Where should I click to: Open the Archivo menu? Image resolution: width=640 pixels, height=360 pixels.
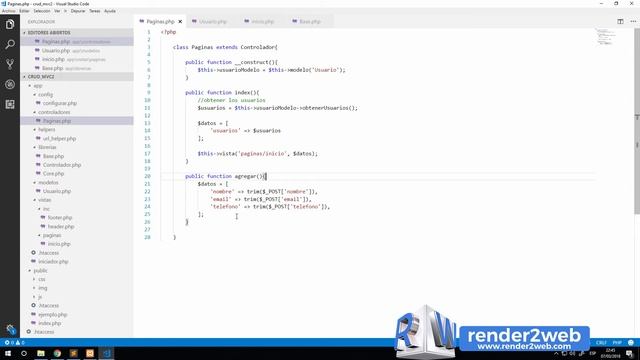click(9, 11)
